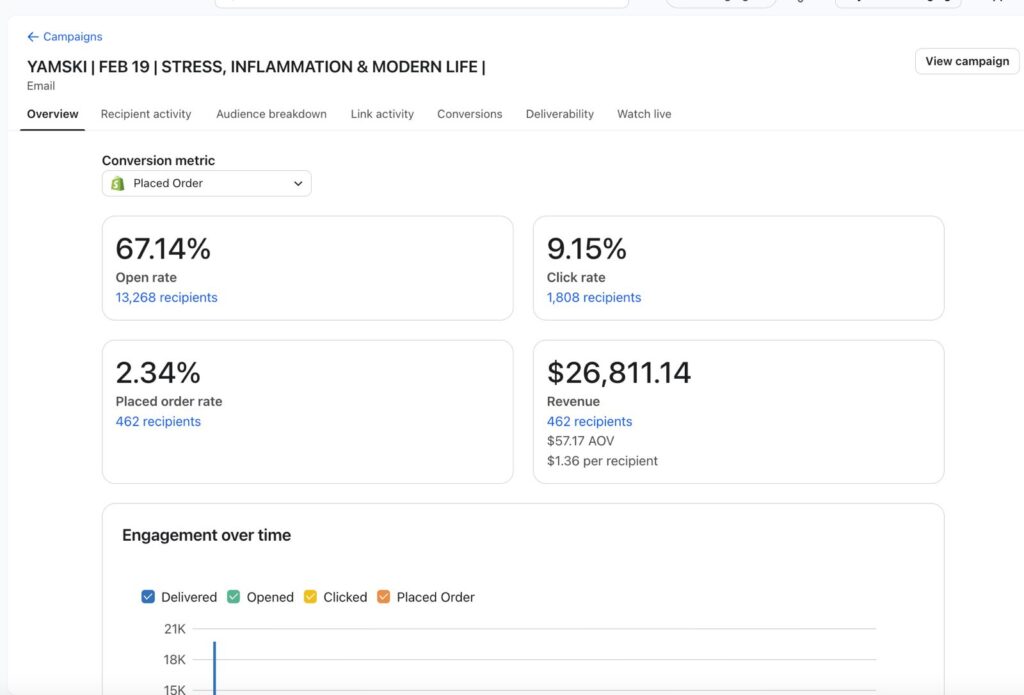Click 462 recipients link under Revenue
Image resolution: width=1024 pixels, height=695 pixels.
coord(589,422)
